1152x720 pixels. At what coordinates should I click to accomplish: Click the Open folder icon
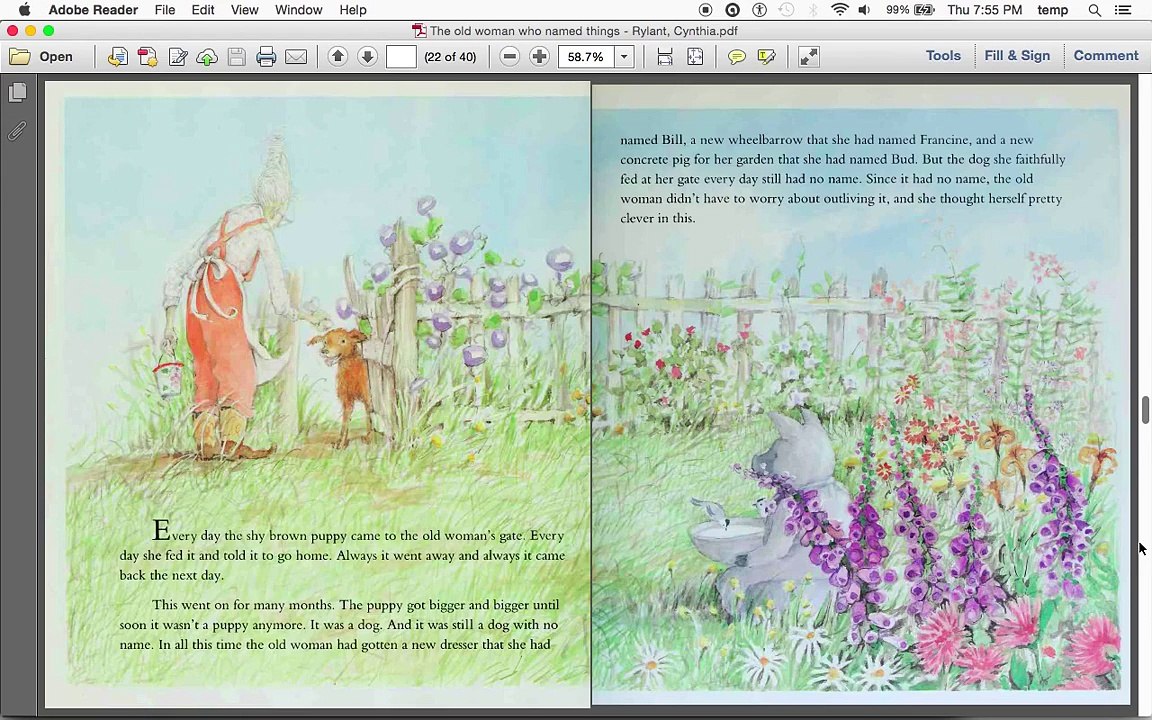pos(19,57)
